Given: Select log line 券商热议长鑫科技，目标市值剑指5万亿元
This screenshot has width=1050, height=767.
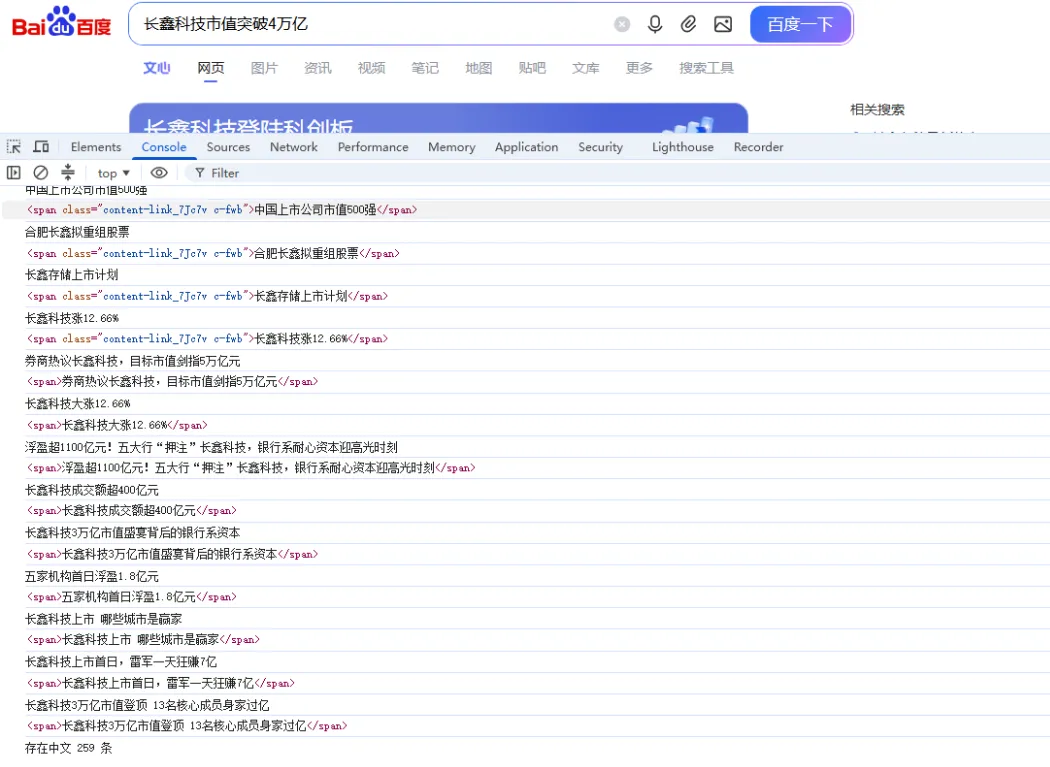Looking at the screenshot, I should (x=133, y=361).
